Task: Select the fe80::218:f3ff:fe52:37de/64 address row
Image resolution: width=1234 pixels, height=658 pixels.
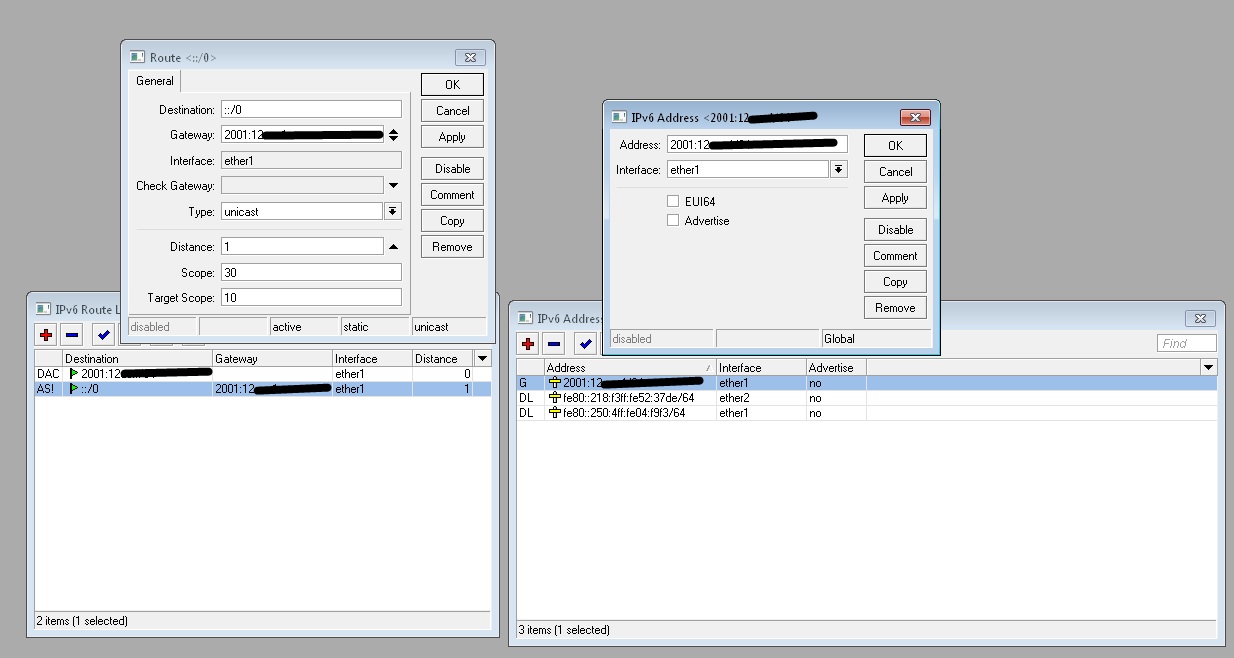Action: click(x=867, y=397)
